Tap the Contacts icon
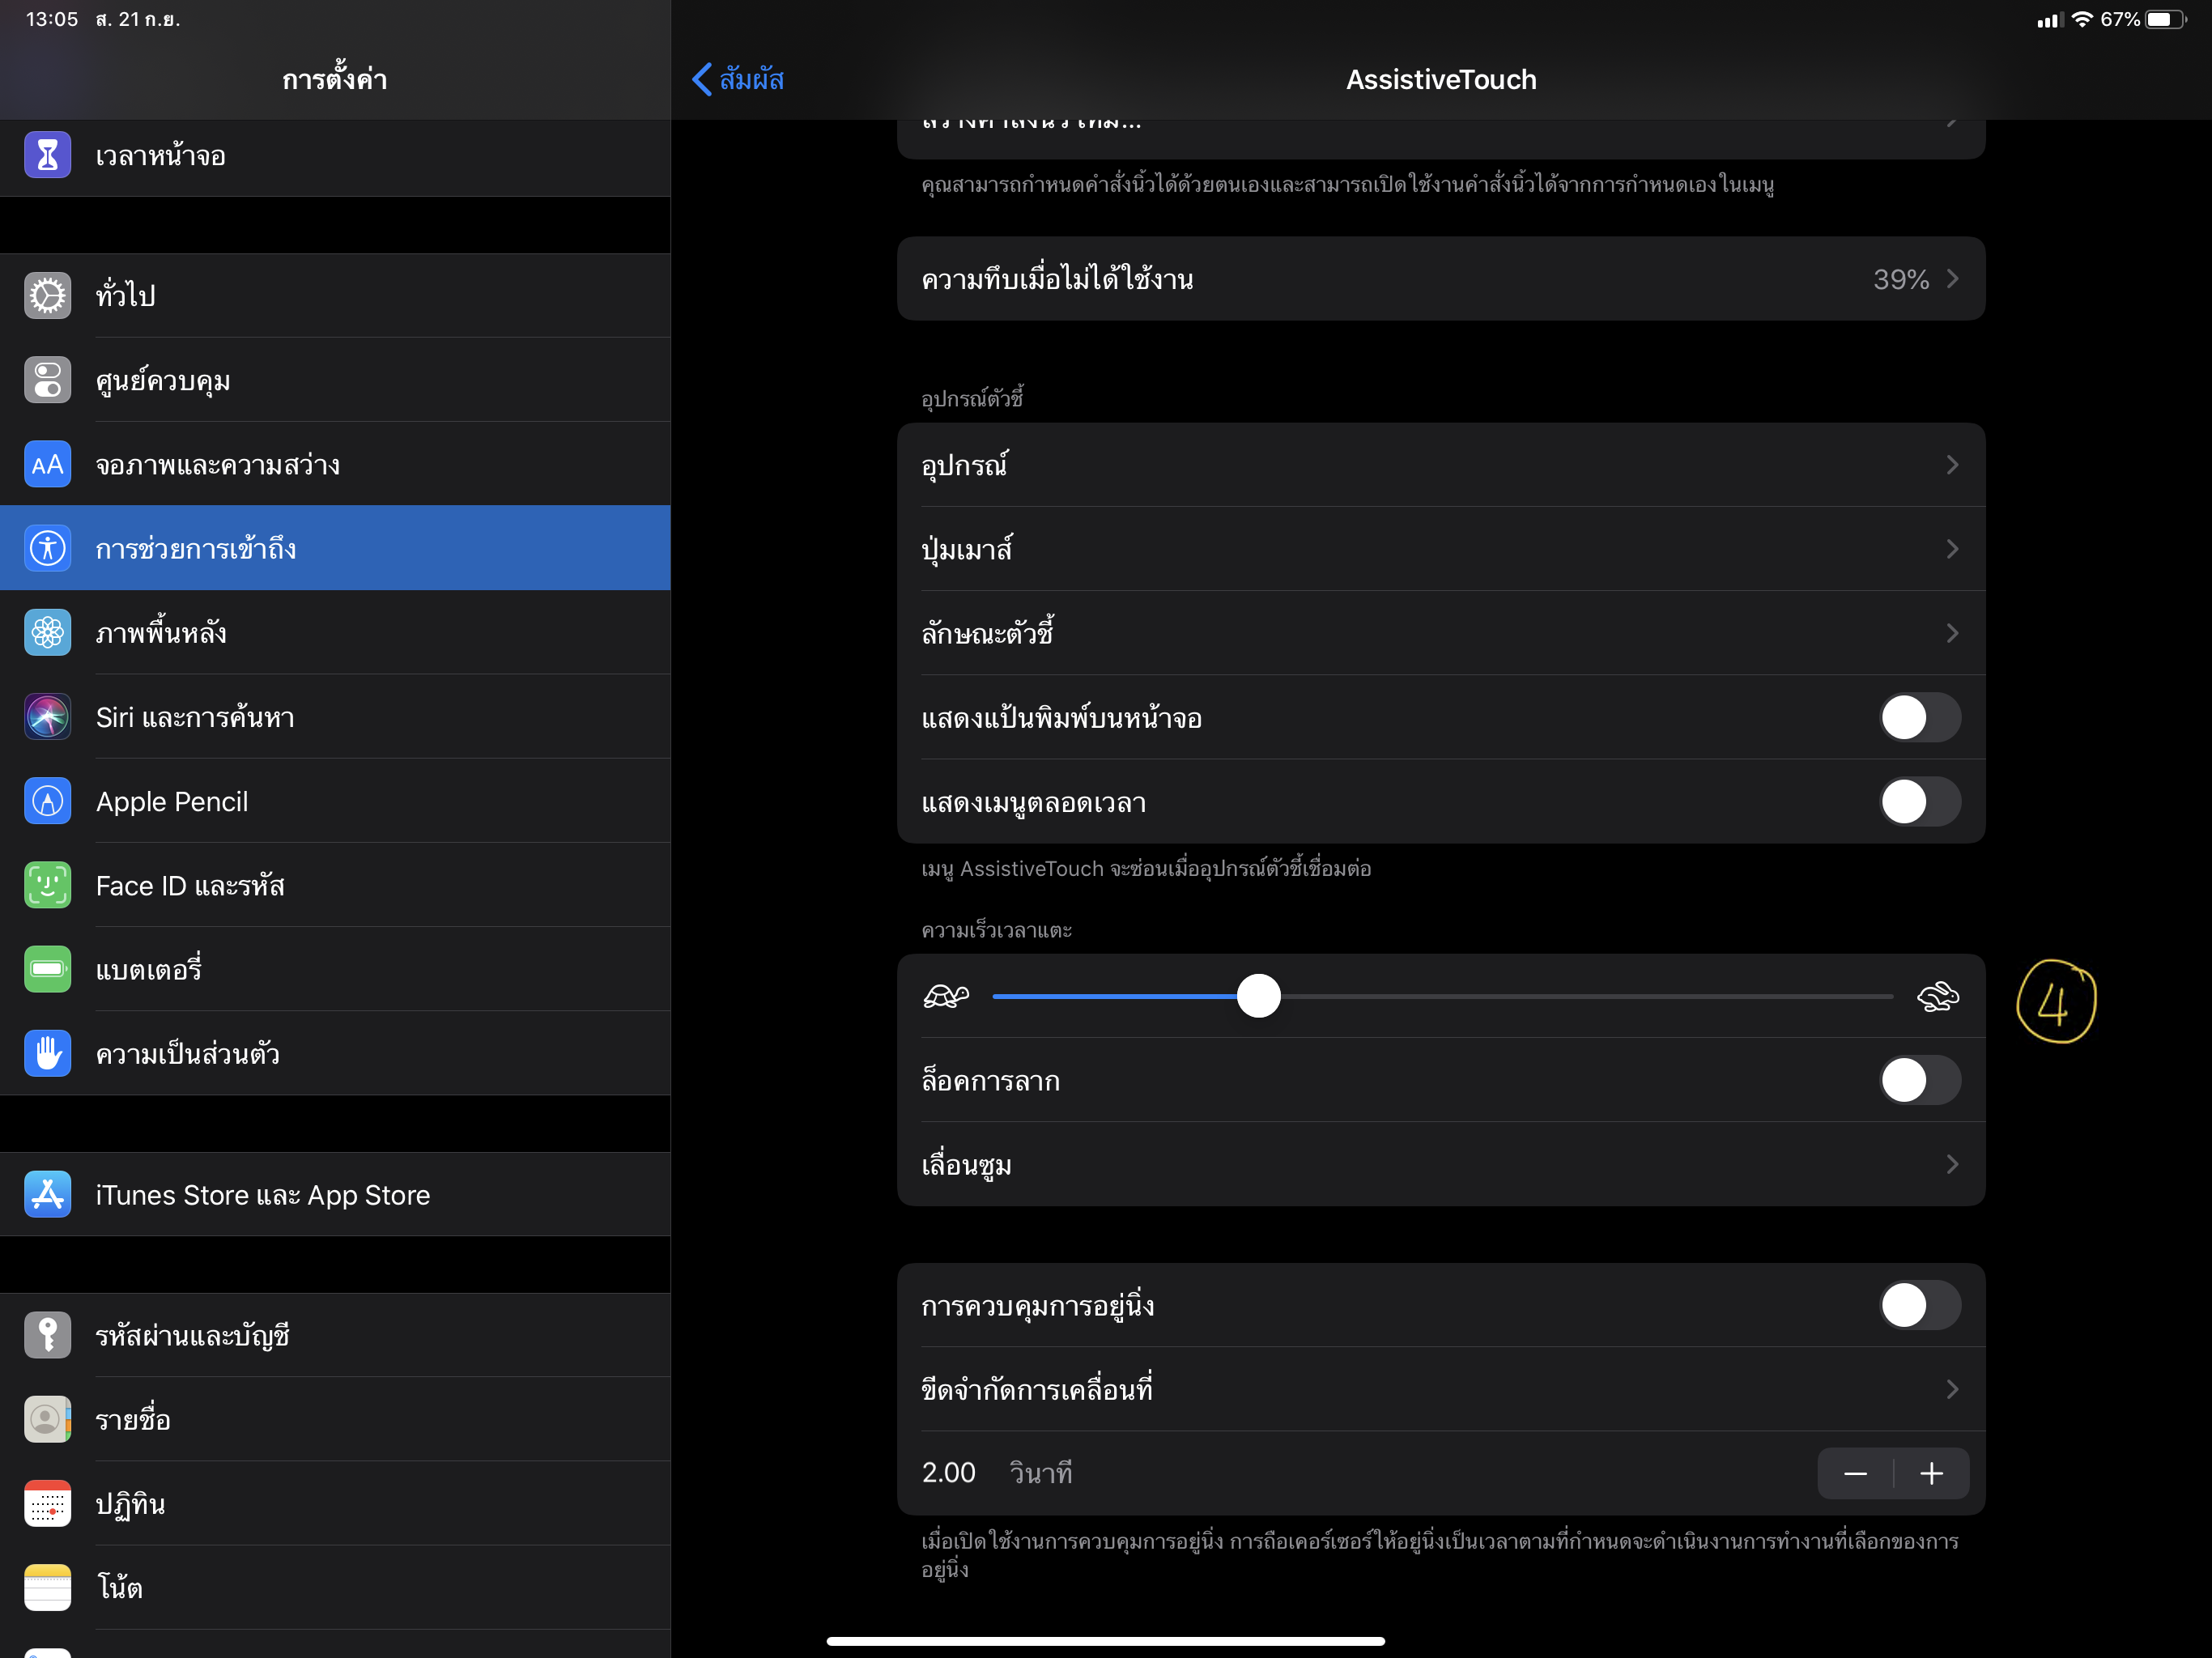Viewport: 2212px width, 1658px height. [47, 1419]
